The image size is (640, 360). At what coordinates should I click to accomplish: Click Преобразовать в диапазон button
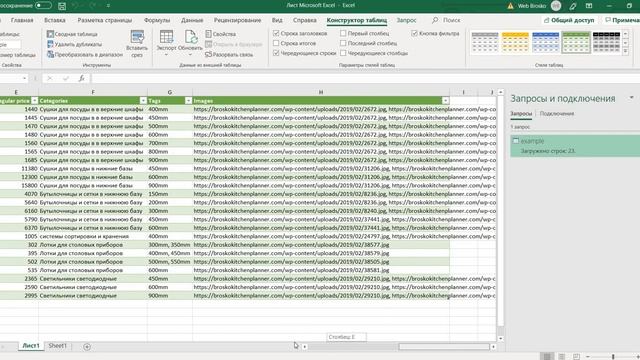click(84, 54)
